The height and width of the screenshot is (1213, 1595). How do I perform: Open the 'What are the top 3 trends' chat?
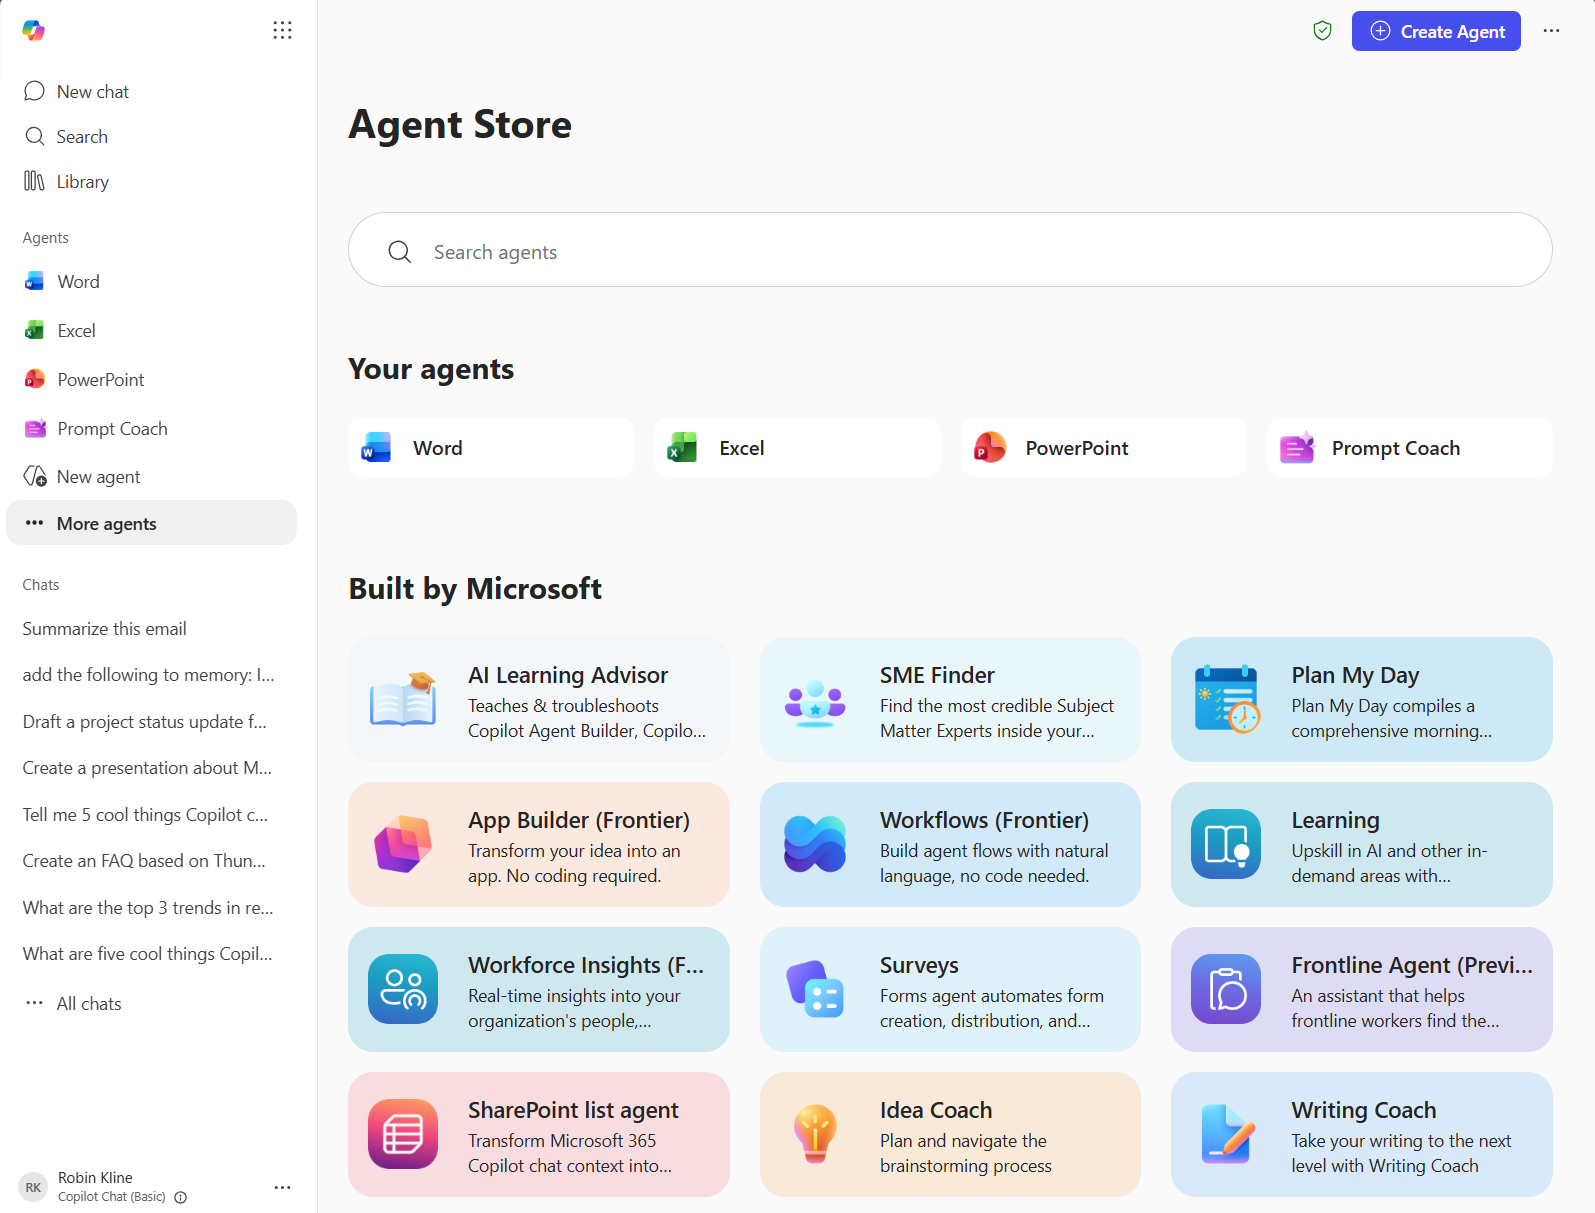coord(151,907)
